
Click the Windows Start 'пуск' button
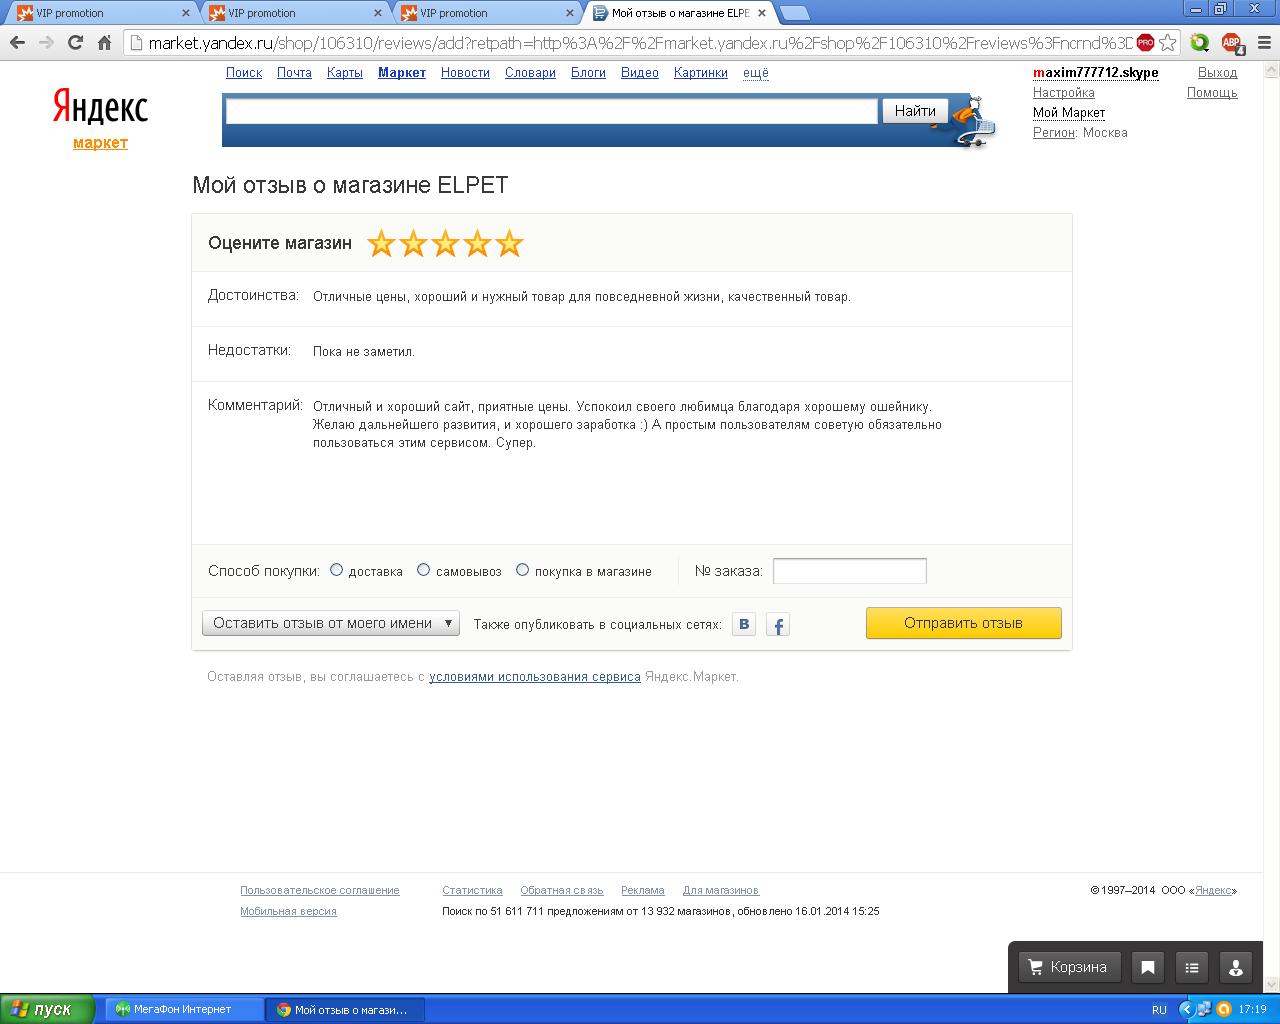[47, 1009]
